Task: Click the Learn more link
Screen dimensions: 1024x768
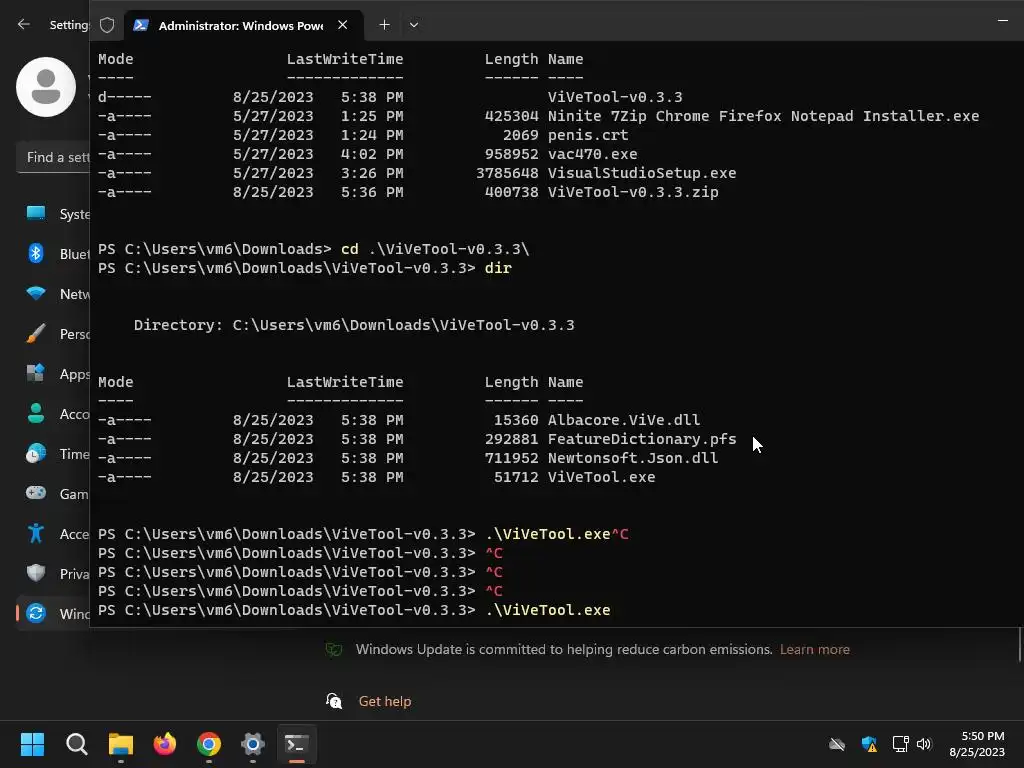Action: pyautogui.click(x=814, y=650)
